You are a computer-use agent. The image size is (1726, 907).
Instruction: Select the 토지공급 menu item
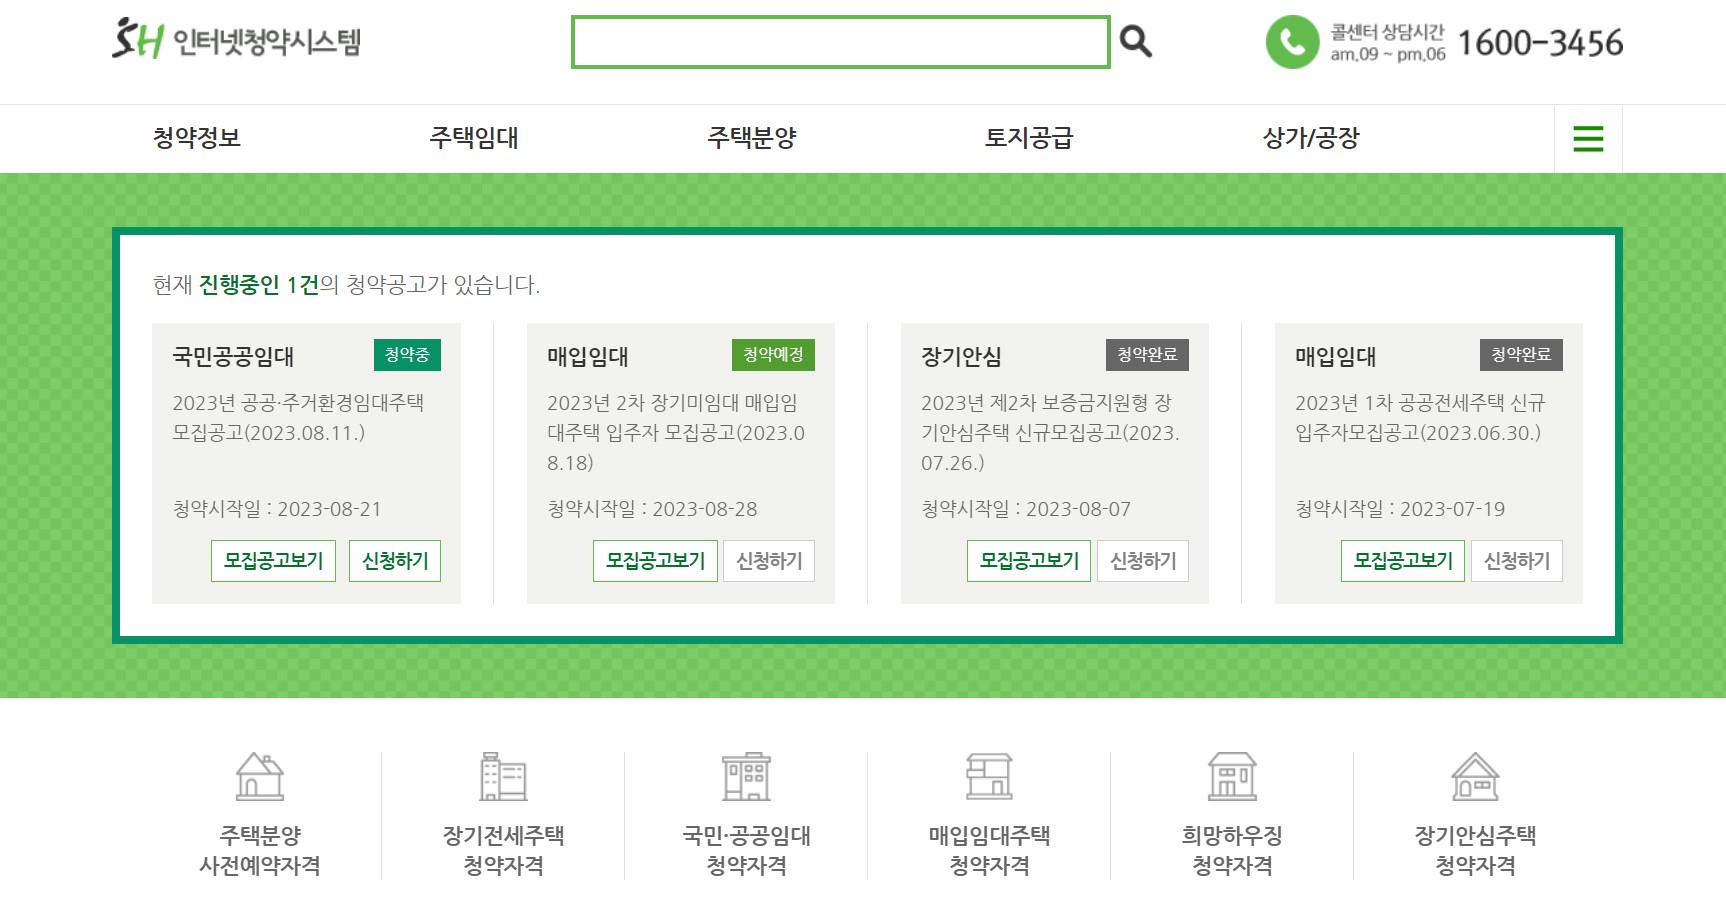(x=1030, y=138)
